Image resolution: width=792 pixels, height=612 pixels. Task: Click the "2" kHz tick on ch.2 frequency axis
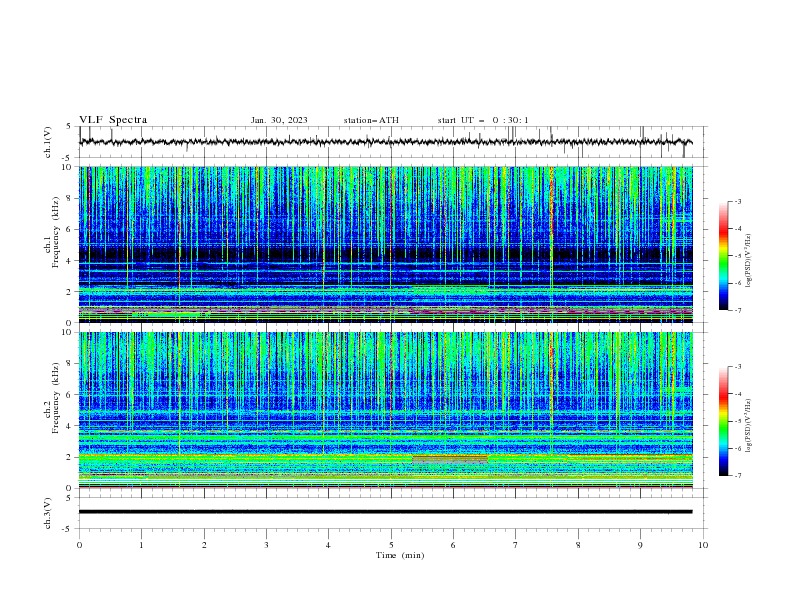[x=71, y=457]
